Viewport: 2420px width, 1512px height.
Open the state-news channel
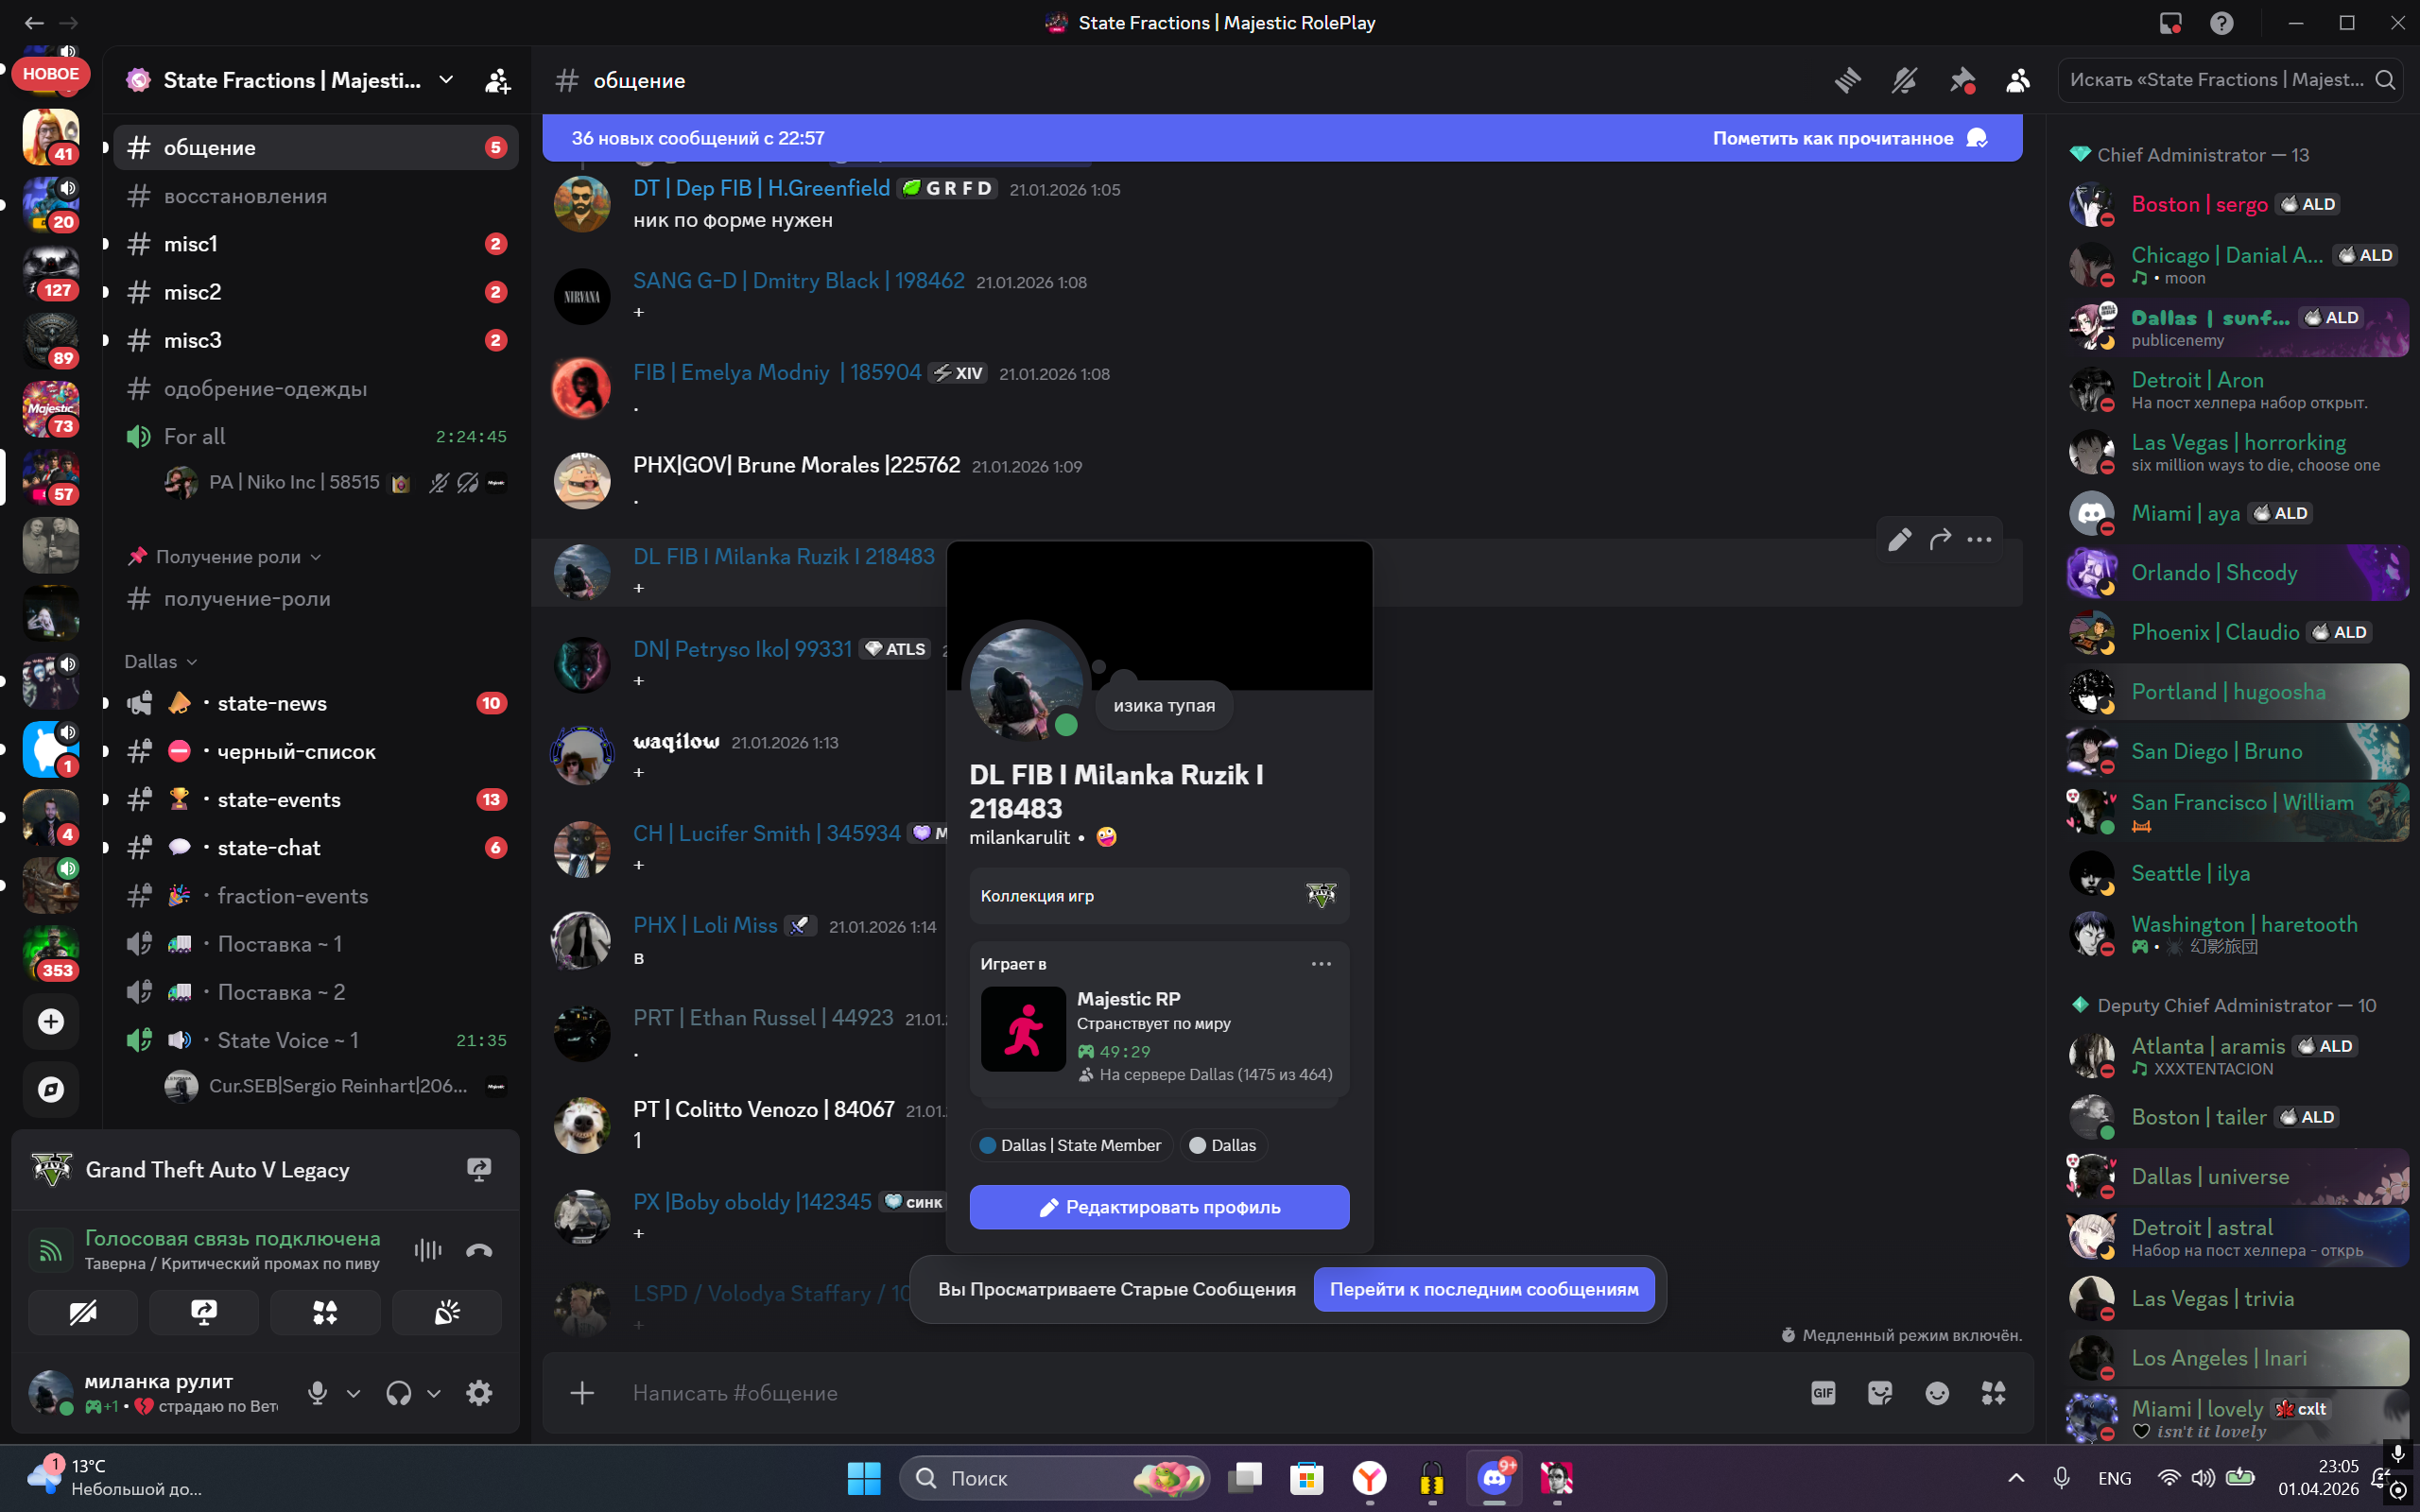[x=272, y=703]
